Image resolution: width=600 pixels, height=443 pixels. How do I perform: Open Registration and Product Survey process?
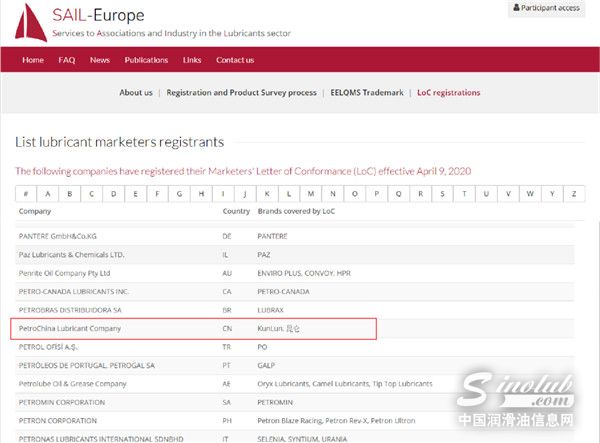tap(241, 93)
